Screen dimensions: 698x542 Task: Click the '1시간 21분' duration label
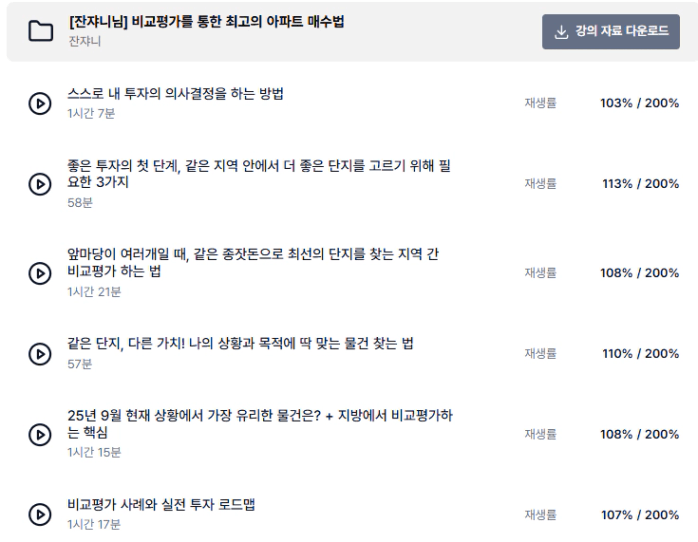coord(94,292)
